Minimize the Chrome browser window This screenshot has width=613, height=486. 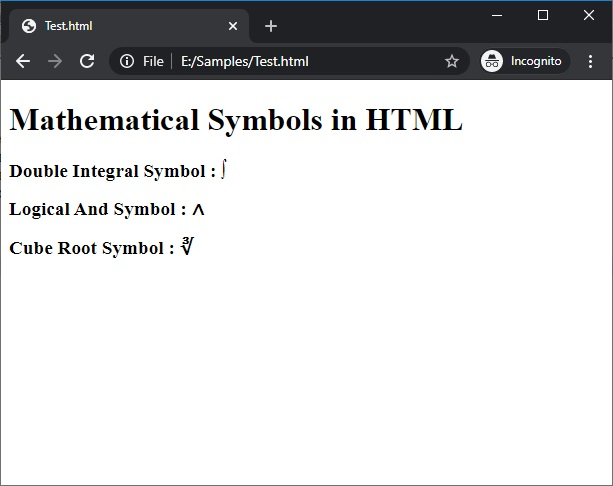[497, 15]
